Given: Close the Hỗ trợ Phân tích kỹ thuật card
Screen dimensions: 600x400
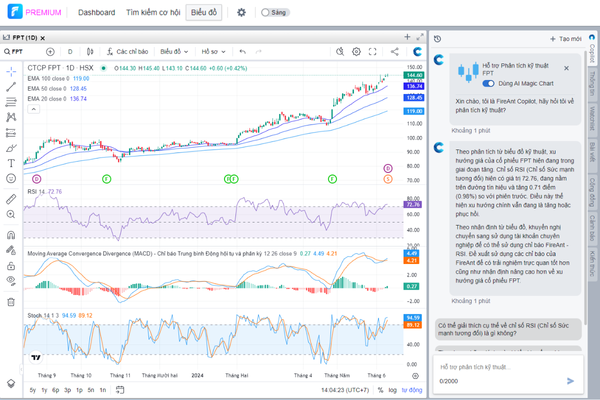Looking at the screenshot, I should 566,68.
